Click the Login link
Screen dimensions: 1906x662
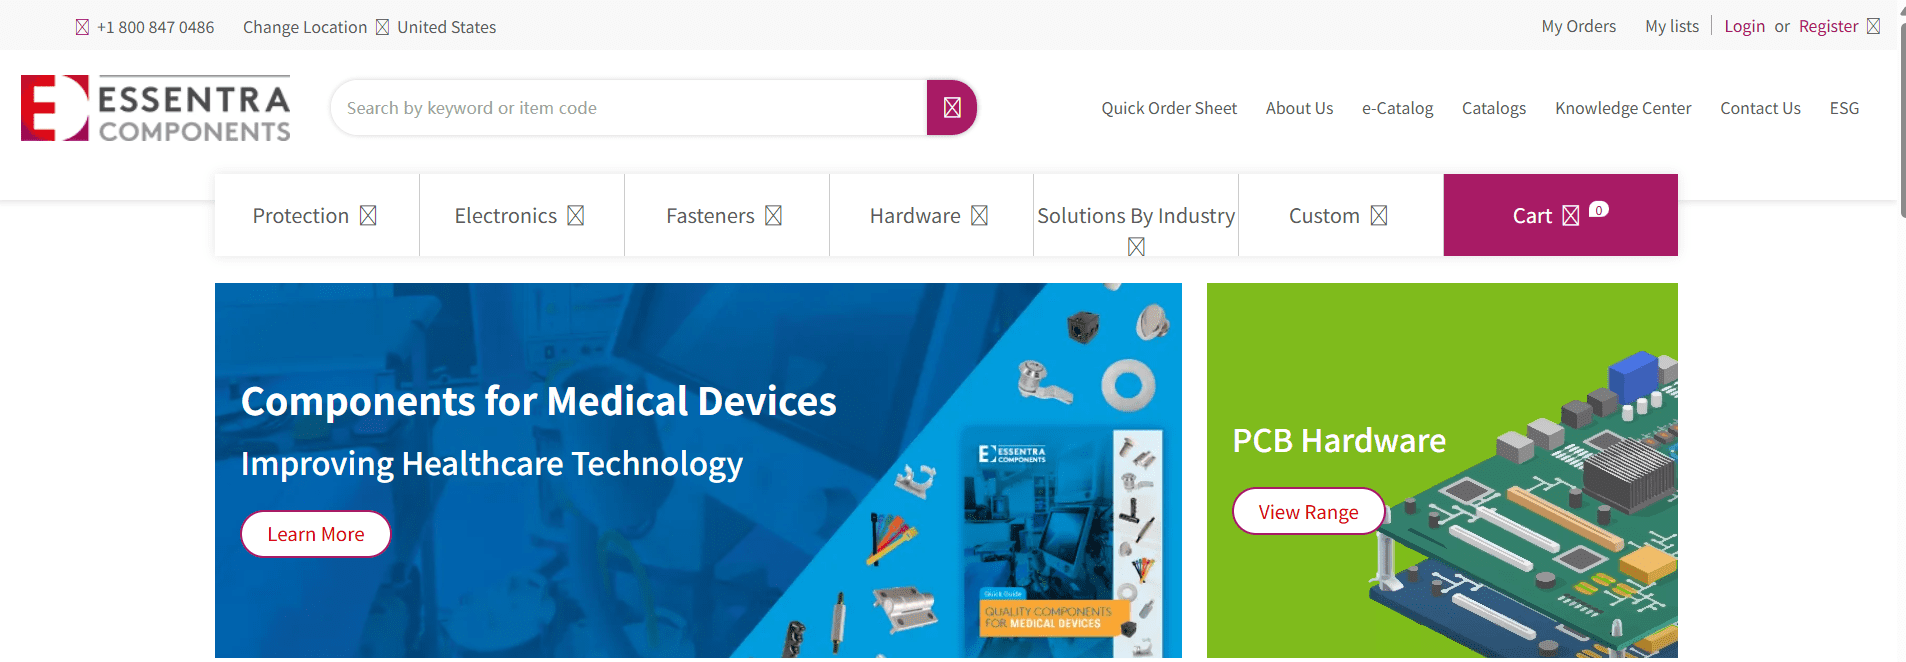[1744, 26]
